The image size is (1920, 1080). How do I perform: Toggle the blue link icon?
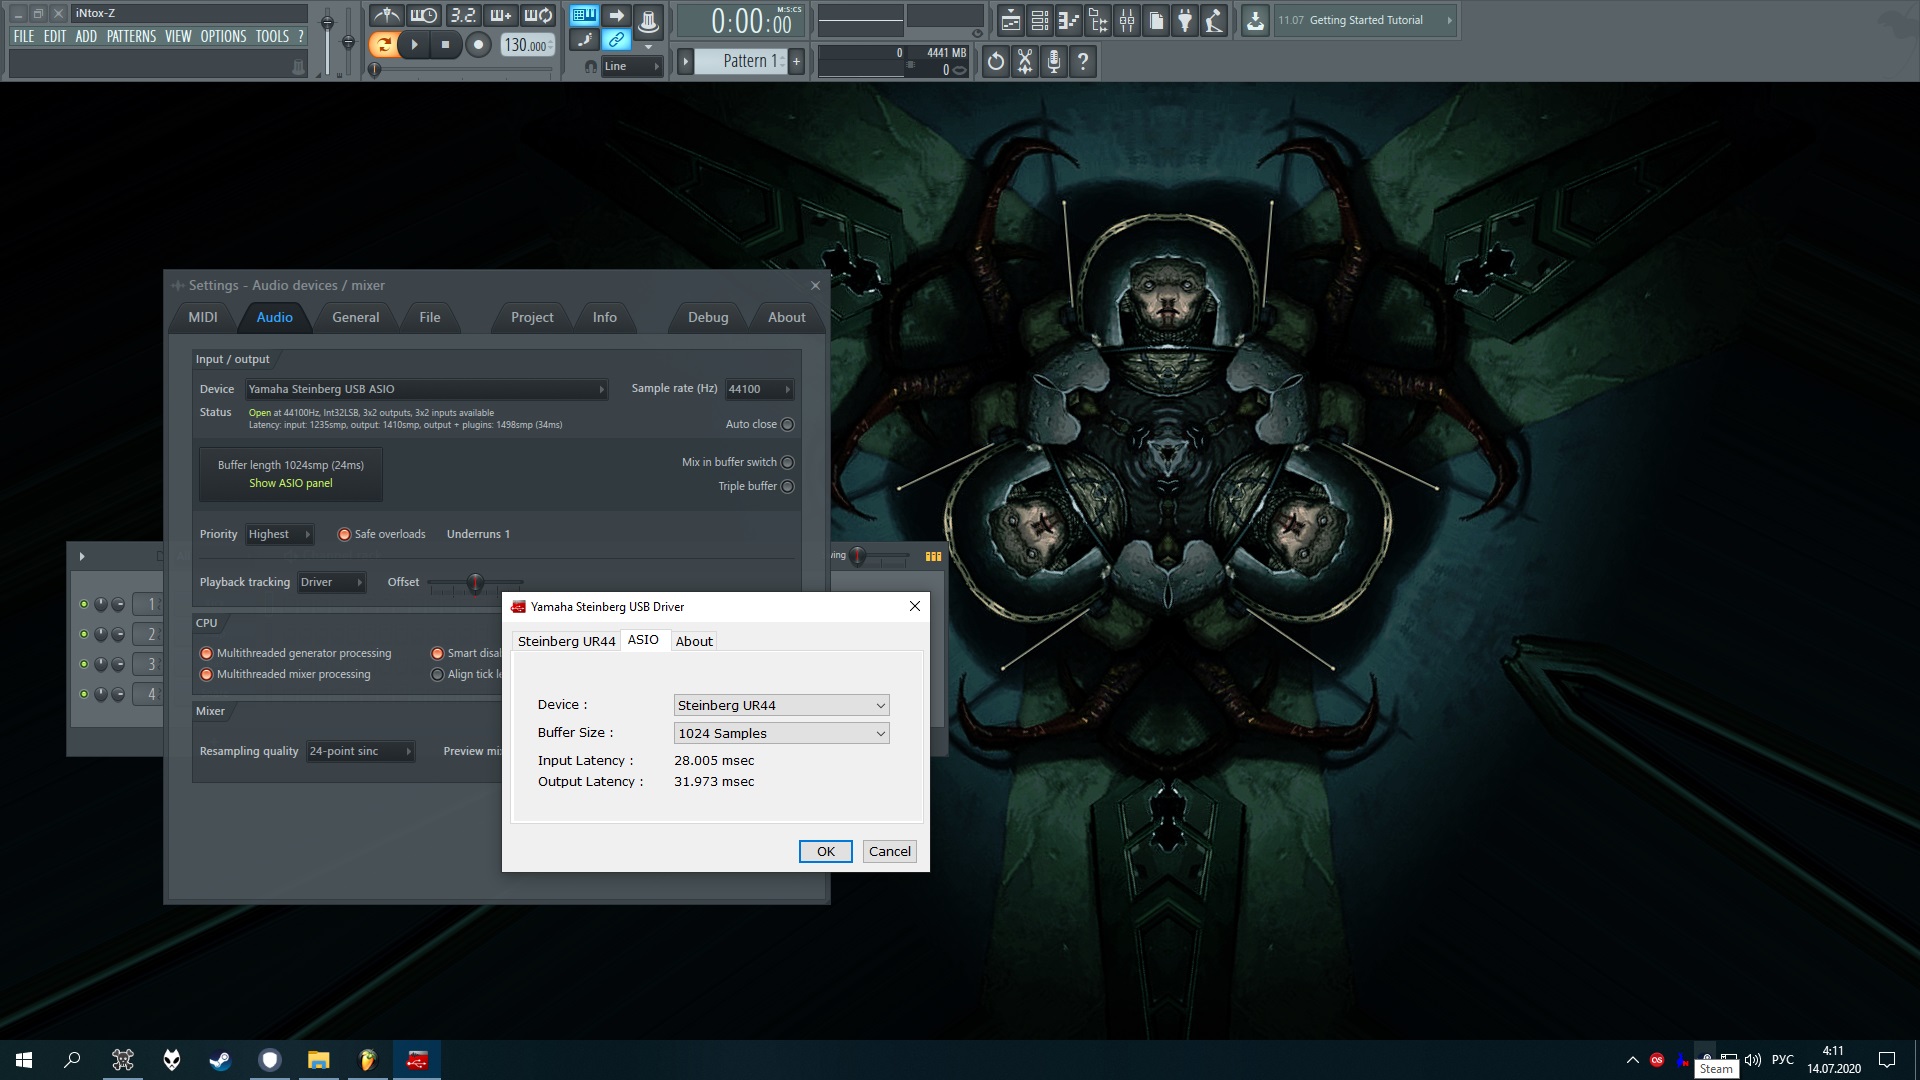point(617,40)
